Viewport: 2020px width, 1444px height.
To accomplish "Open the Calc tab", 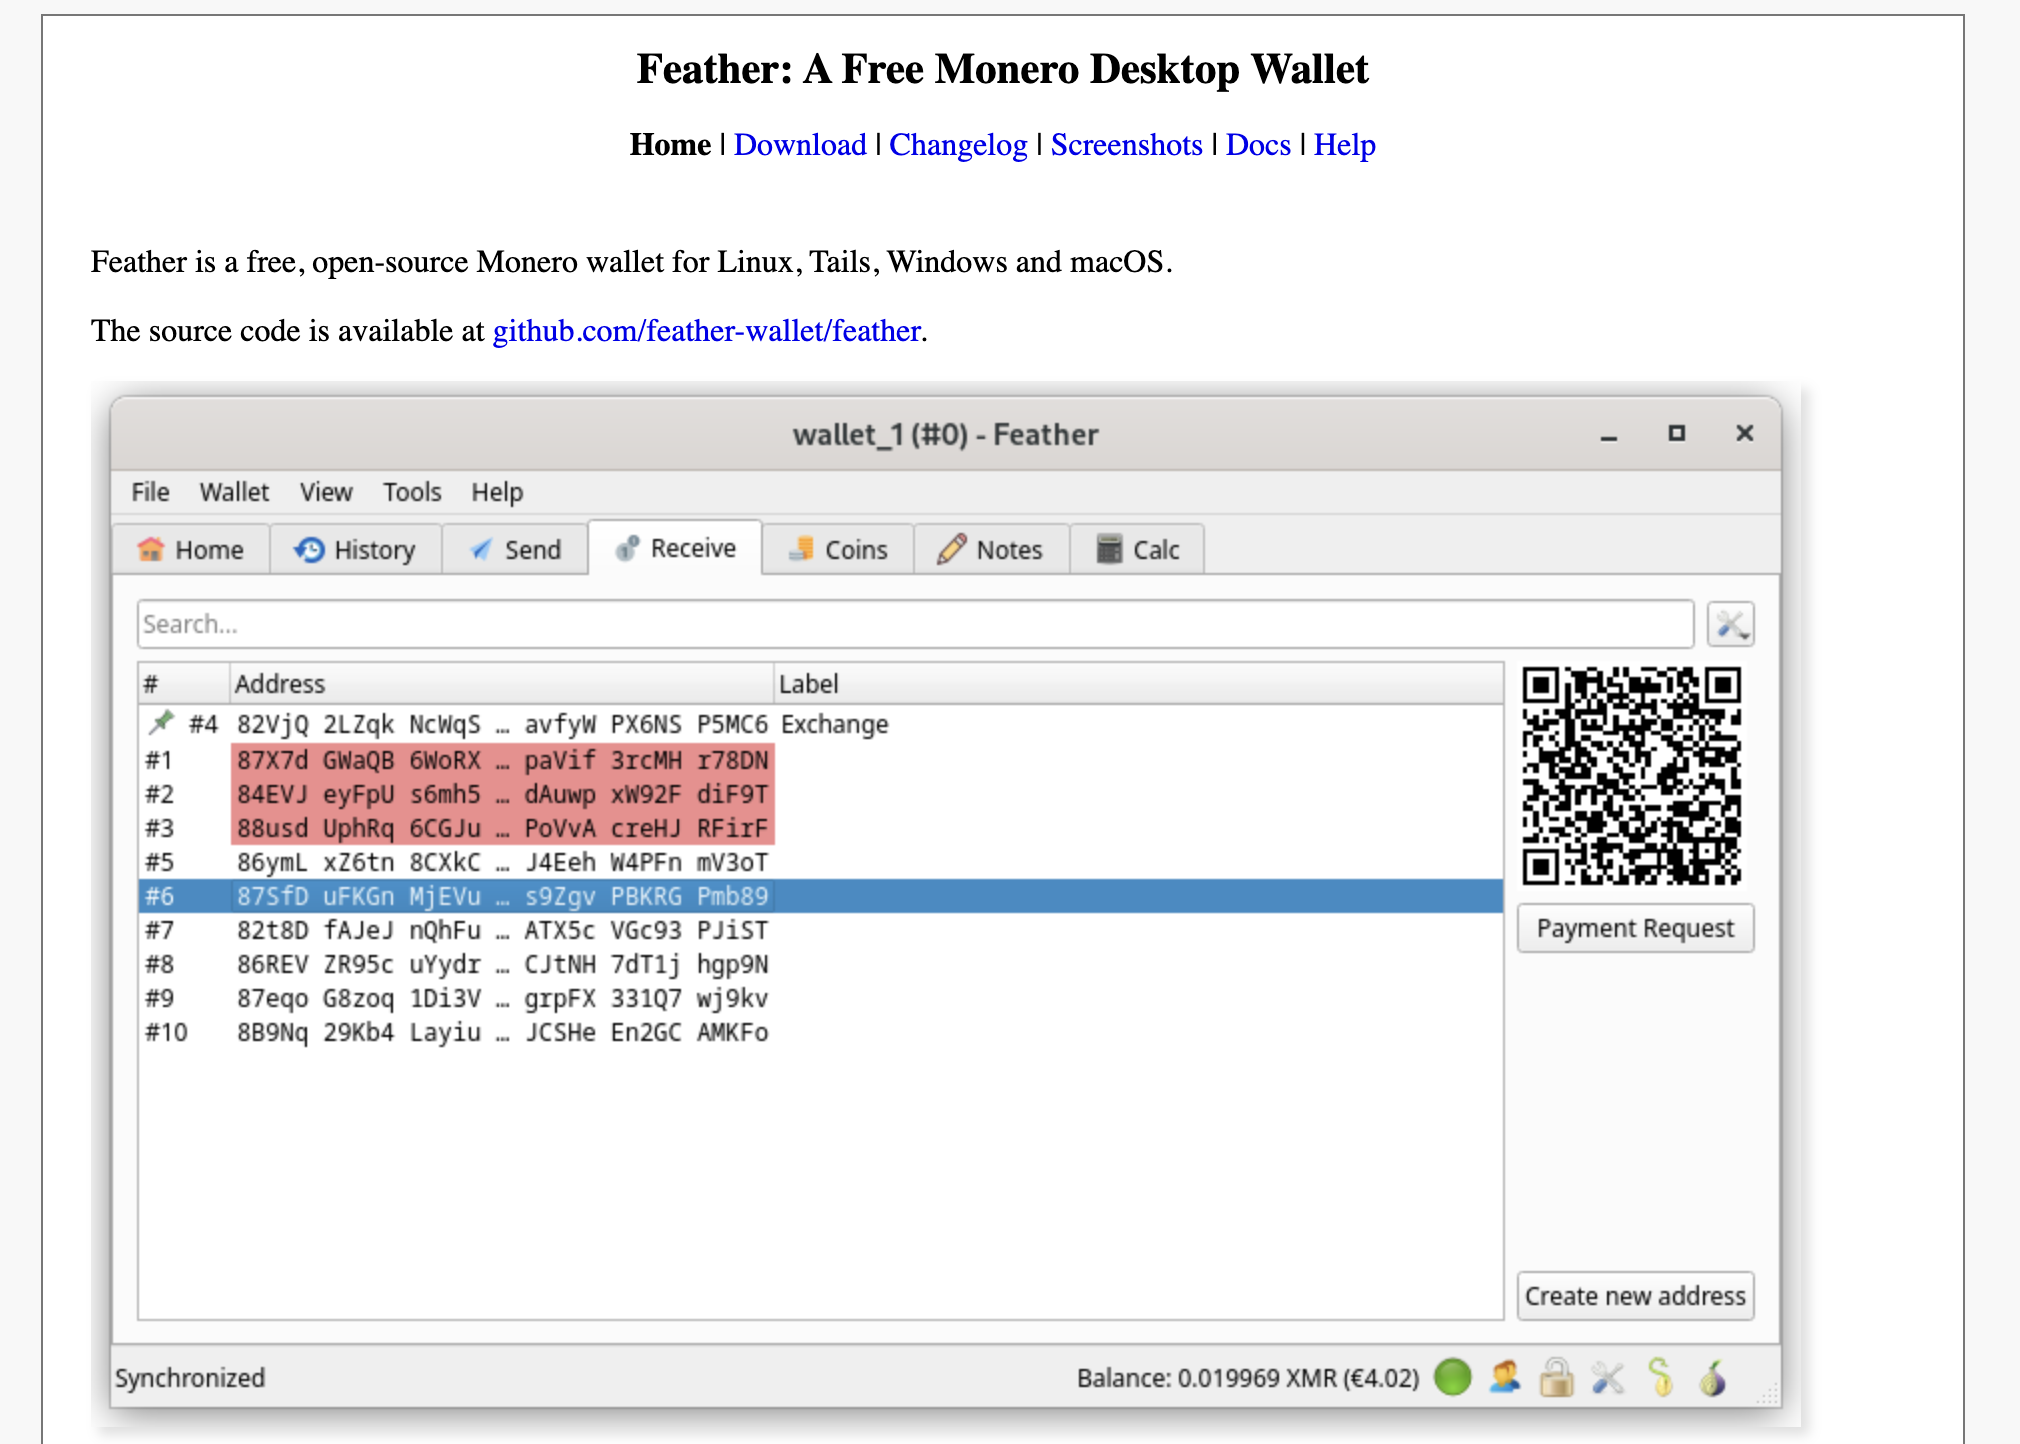I will [1138, 550].
